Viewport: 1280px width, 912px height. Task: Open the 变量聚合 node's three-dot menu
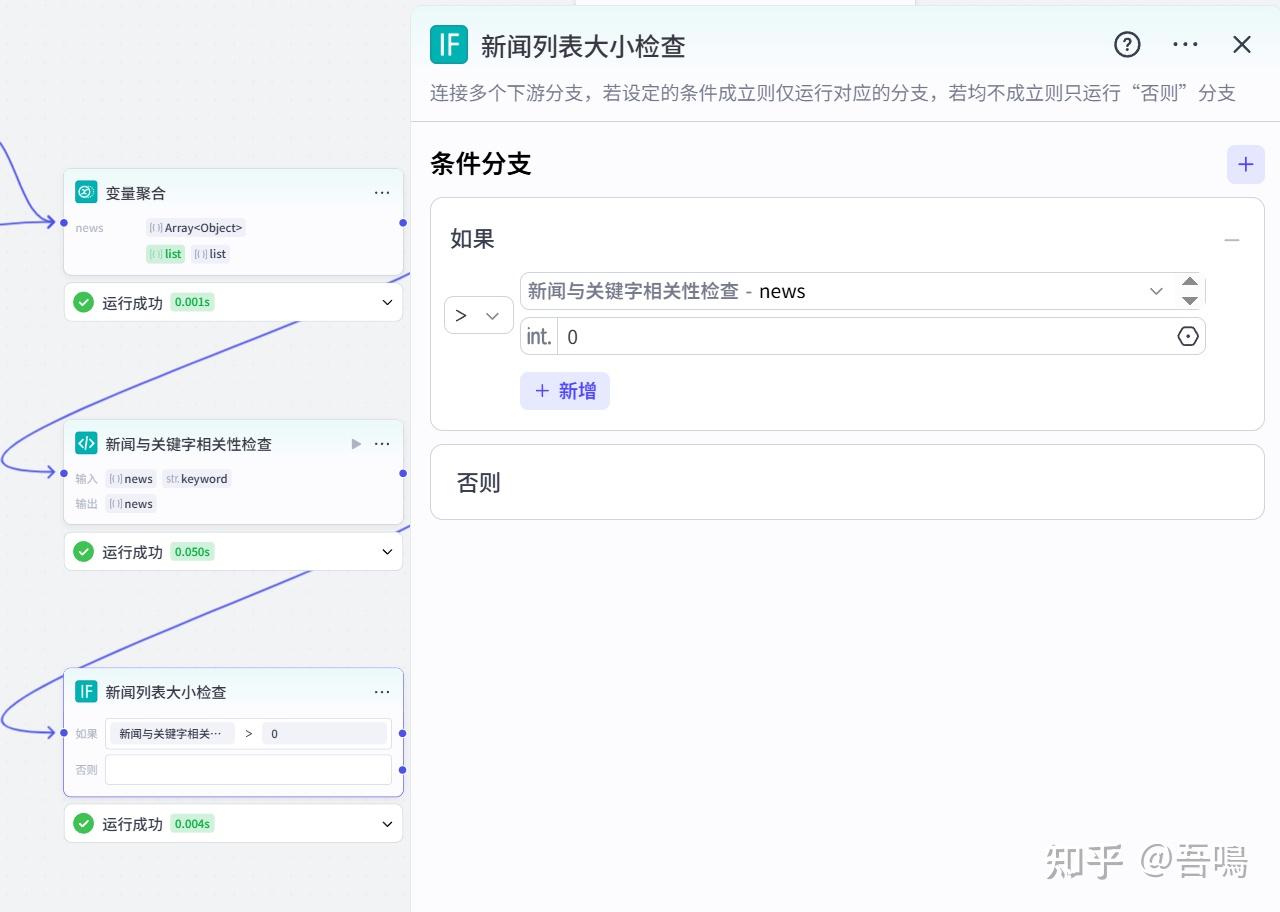[x=382, y=193]
